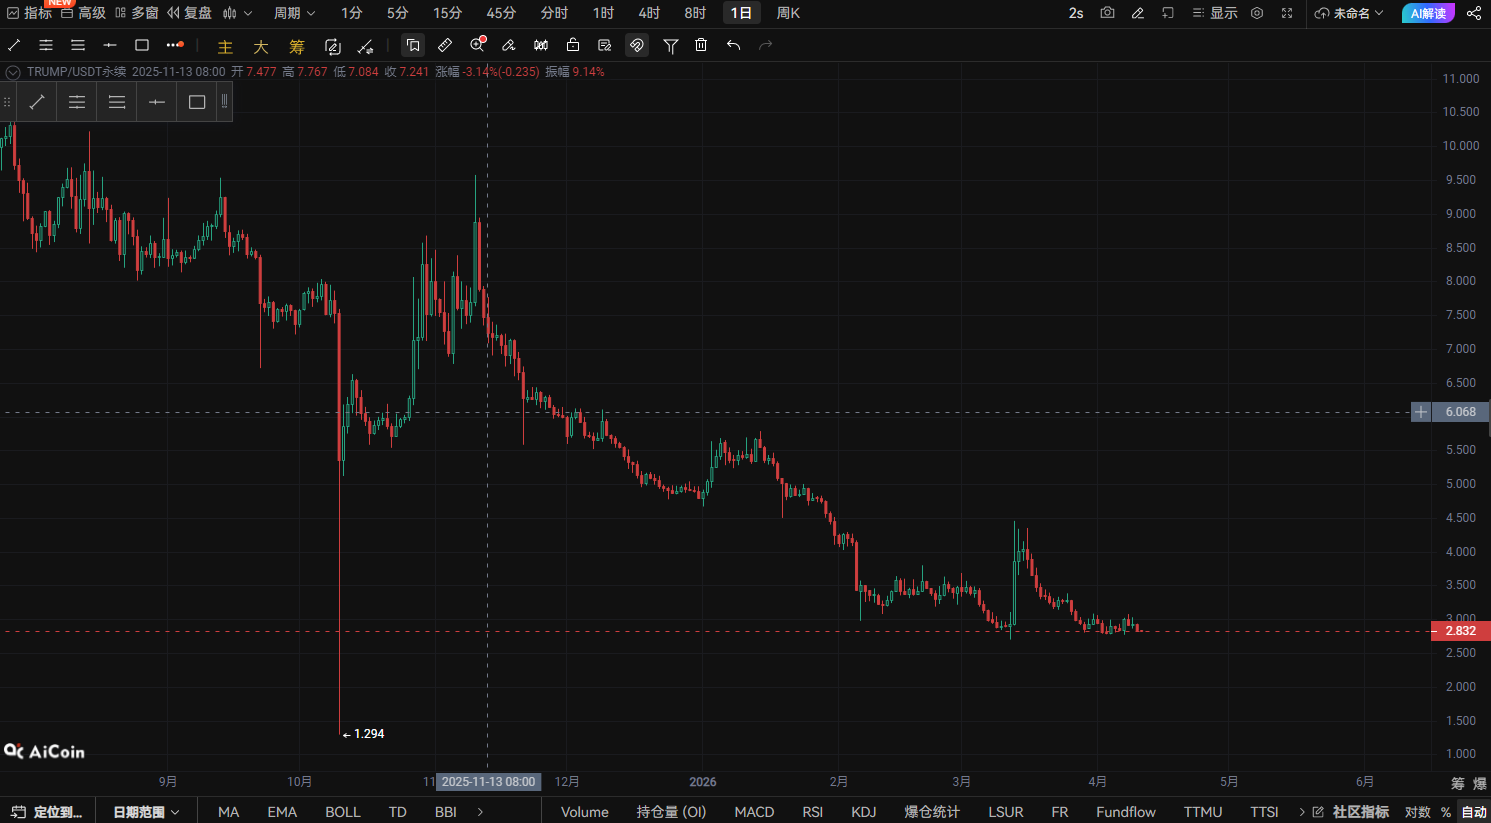Viewport: 1491px width, 823px height.
Task: Click the zoom-in magnifier tool
Action: (478, 44)
